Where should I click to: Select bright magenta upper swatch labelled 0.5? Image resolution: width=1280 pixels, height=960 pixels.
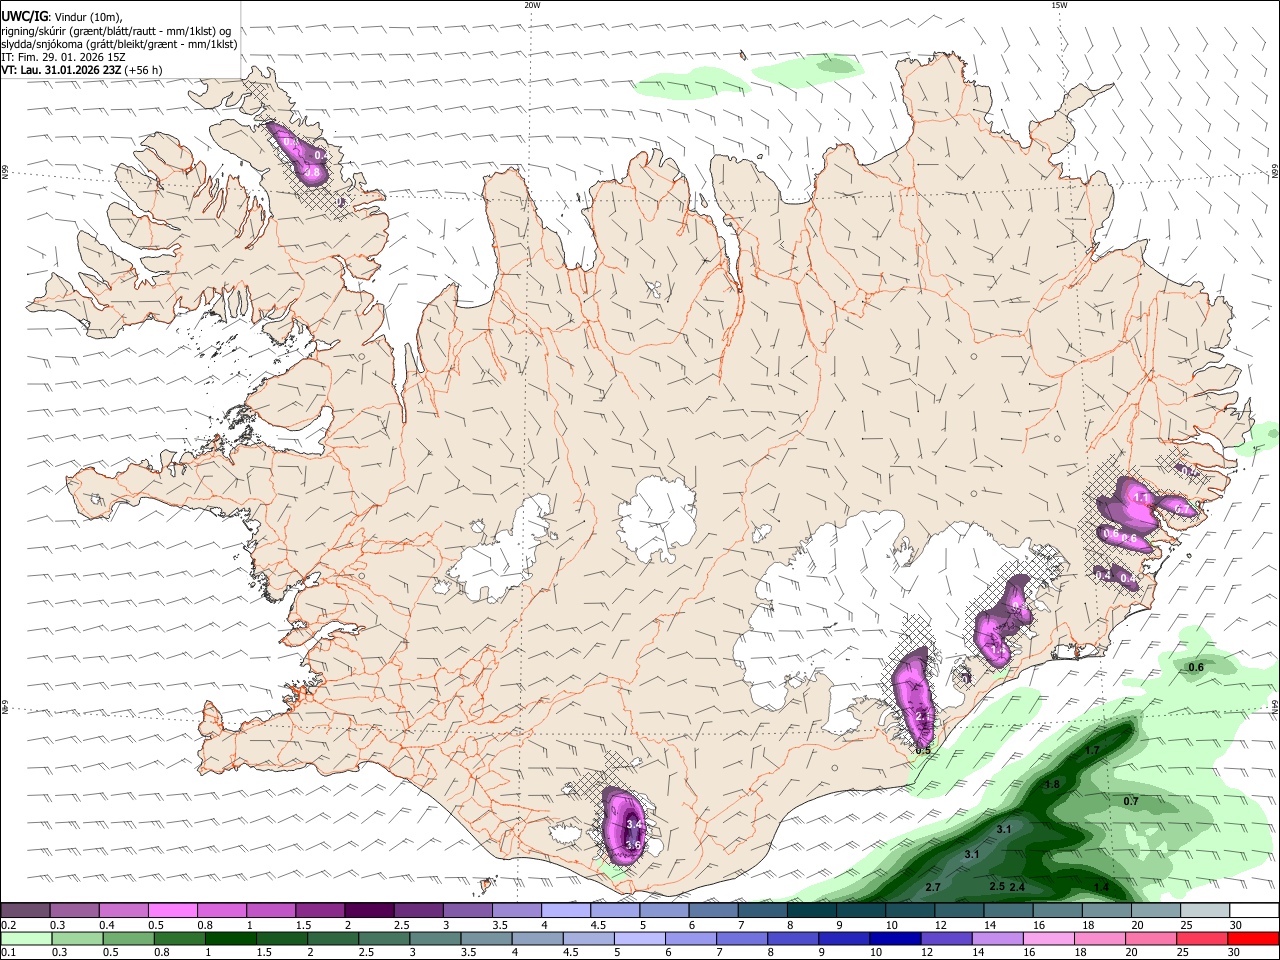(172, 911)
